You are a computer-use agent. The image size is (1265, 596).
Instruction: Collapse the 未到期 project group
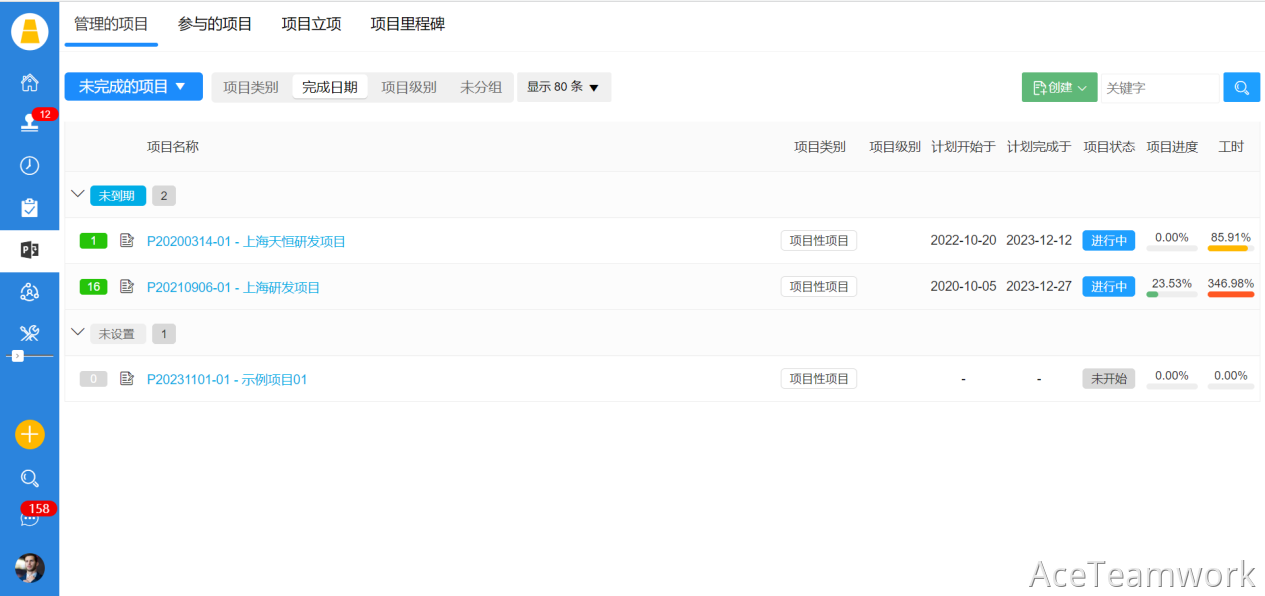point(78,195)
